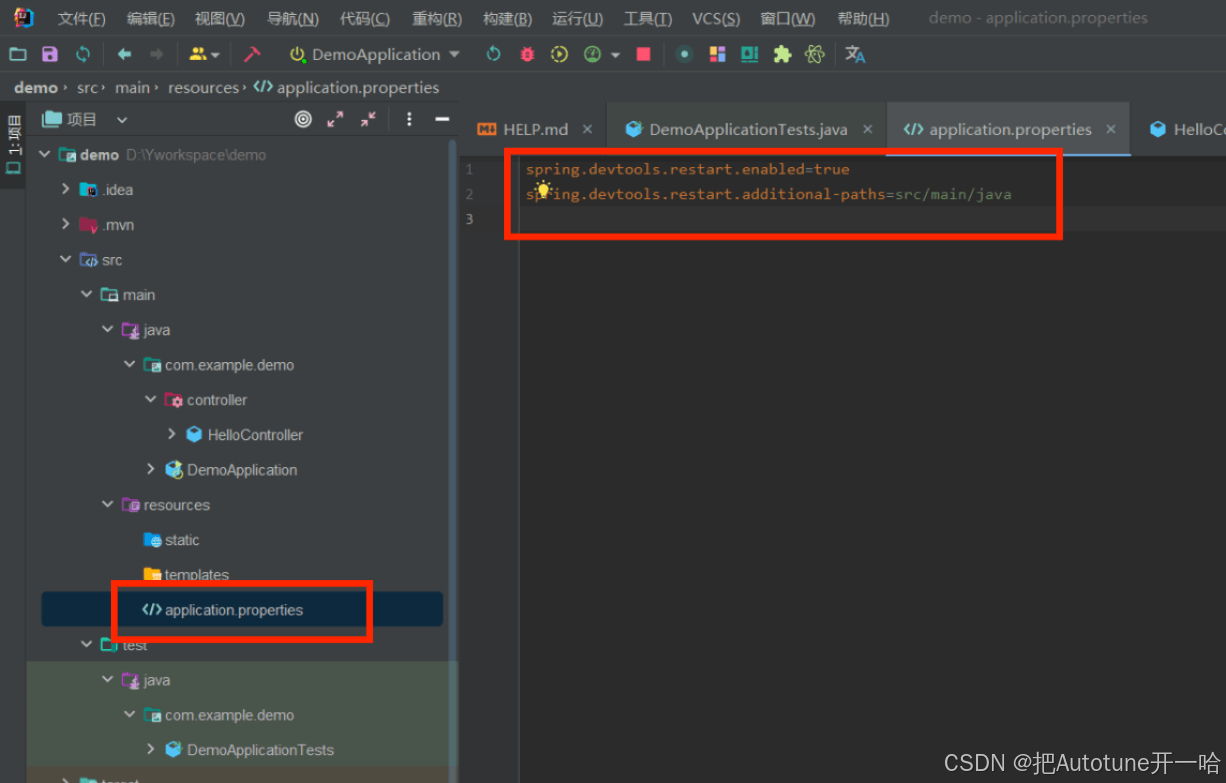Build the project with the hammer icon
Image resolution: width=1226 pixels, height=783 pixels.
pos(253,54)
